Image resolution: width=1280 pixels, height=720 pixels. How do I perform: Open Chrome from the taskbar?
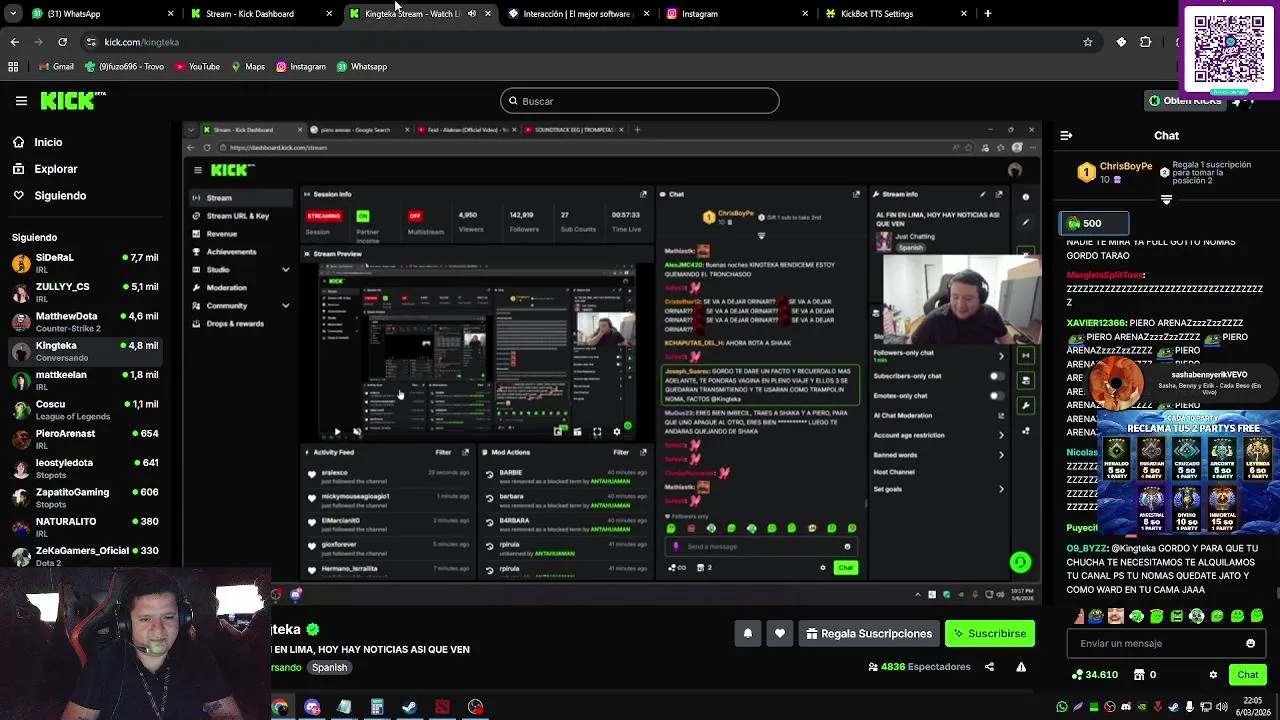click(280, 707)
